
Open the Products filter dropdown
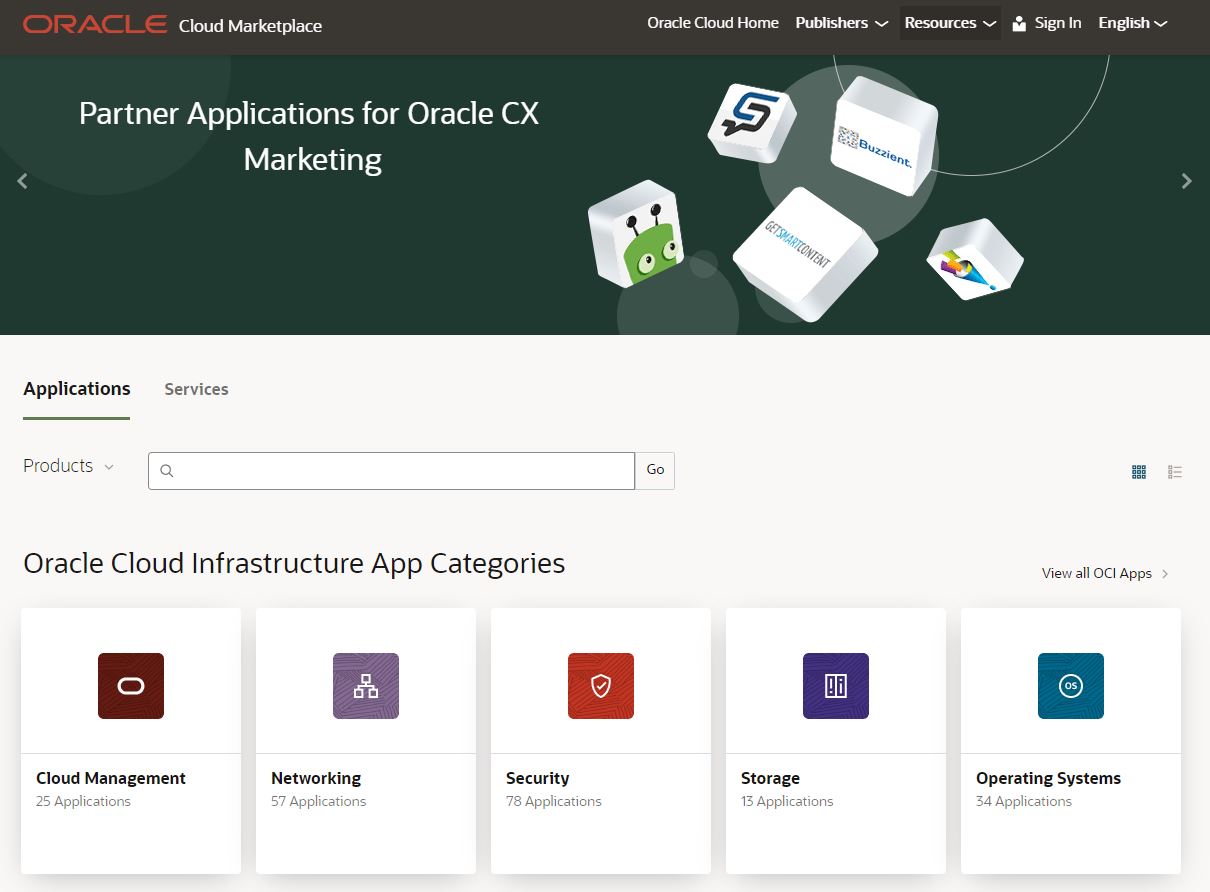click(x=69, y=466)
